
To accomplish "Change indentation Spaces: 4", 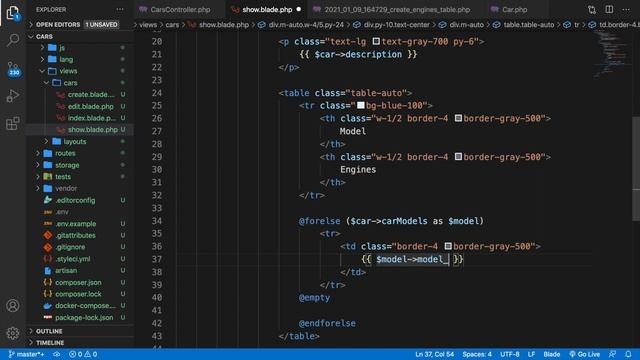I will click(477, 354).
